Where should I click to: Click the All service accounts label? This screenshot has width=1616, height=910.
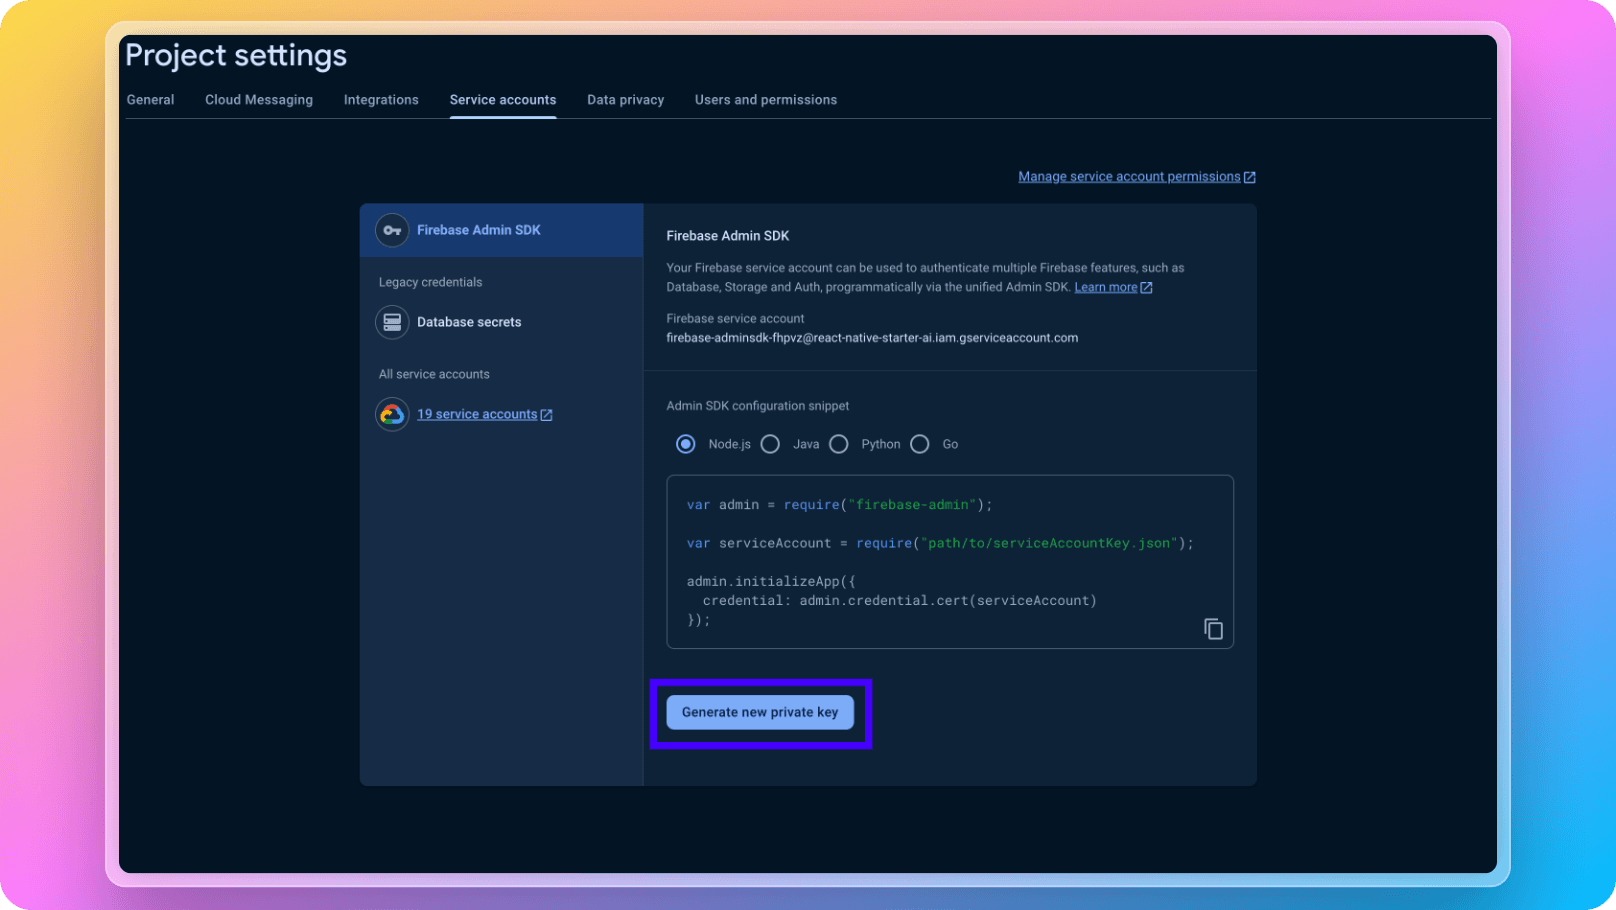[x=434, y=374]
